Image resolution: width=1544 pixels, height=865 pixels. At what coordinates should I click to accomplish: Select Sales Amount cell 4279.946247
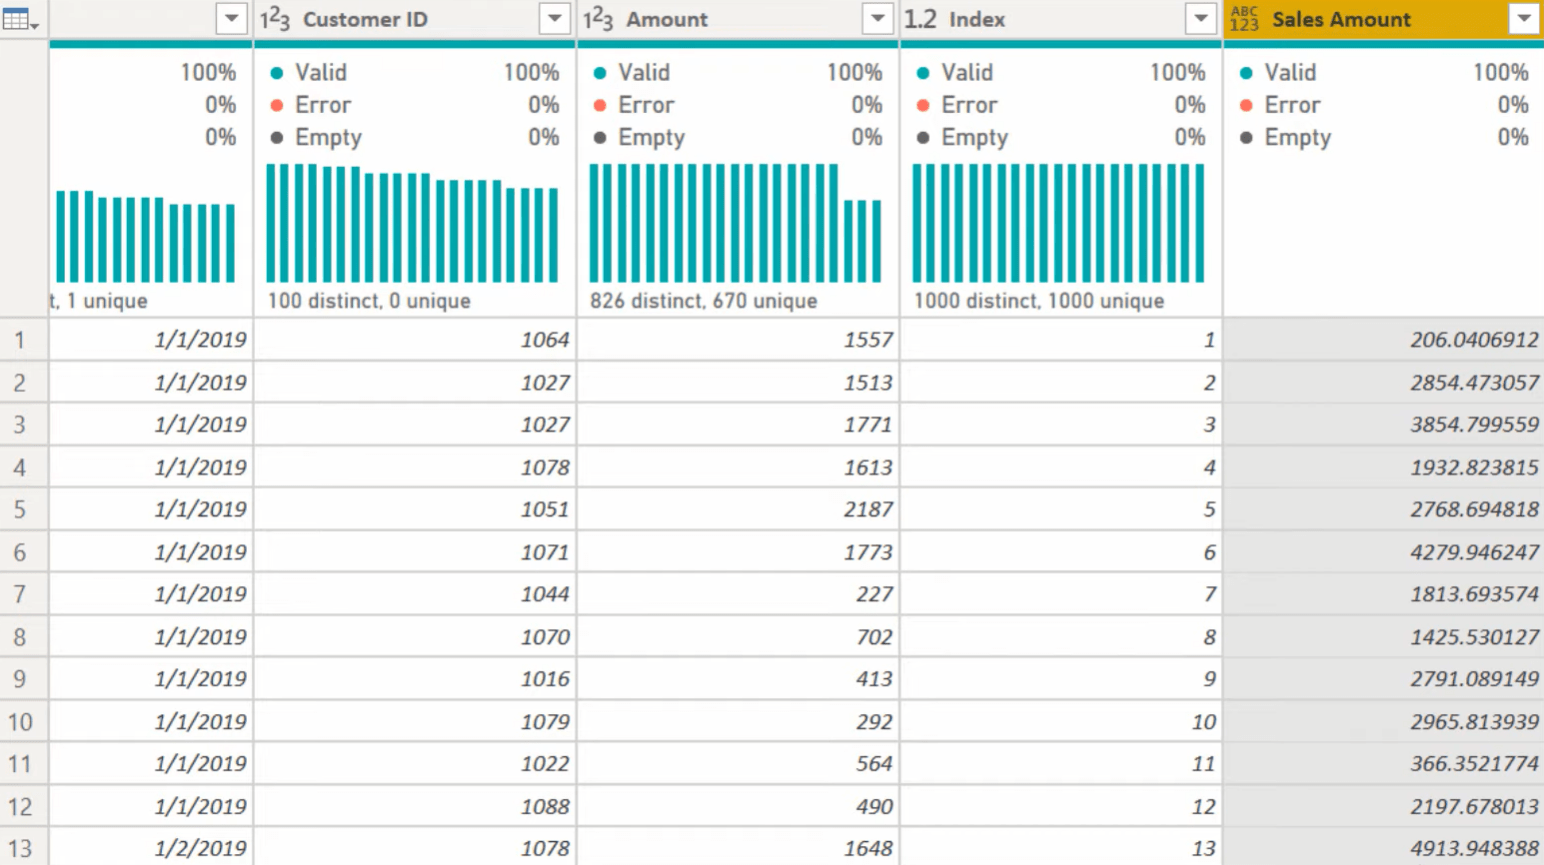(1384, 552)
